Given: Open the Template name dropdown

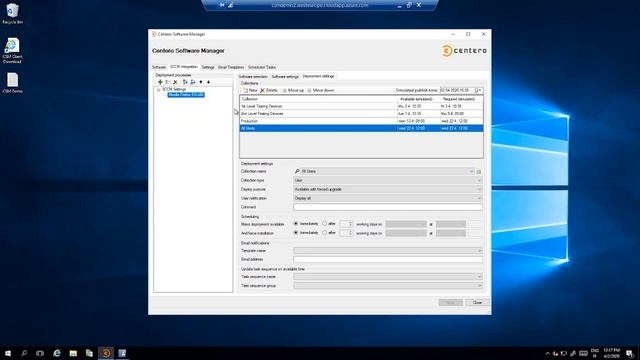Looking at the screenshot, I should [479, 251].
